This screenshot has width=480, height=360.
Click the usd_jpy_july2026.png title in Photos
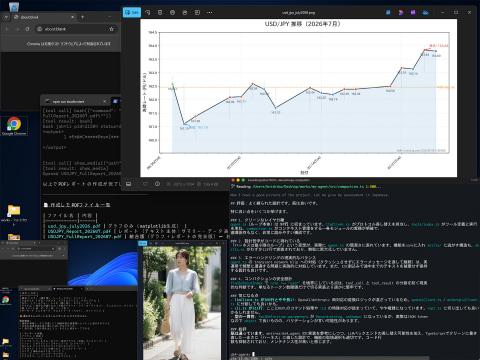[298, 13]
